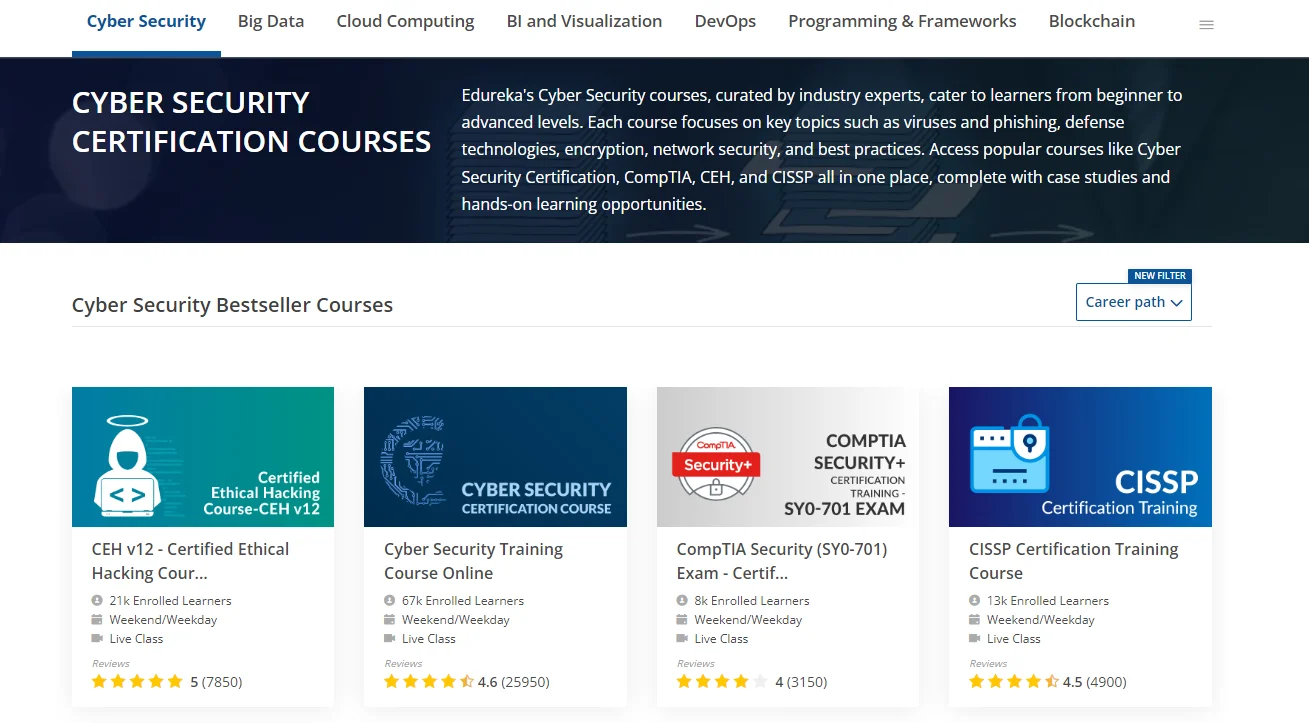Click the star rating on CISSP card

pyautogui.click(x=1014, y=682)
